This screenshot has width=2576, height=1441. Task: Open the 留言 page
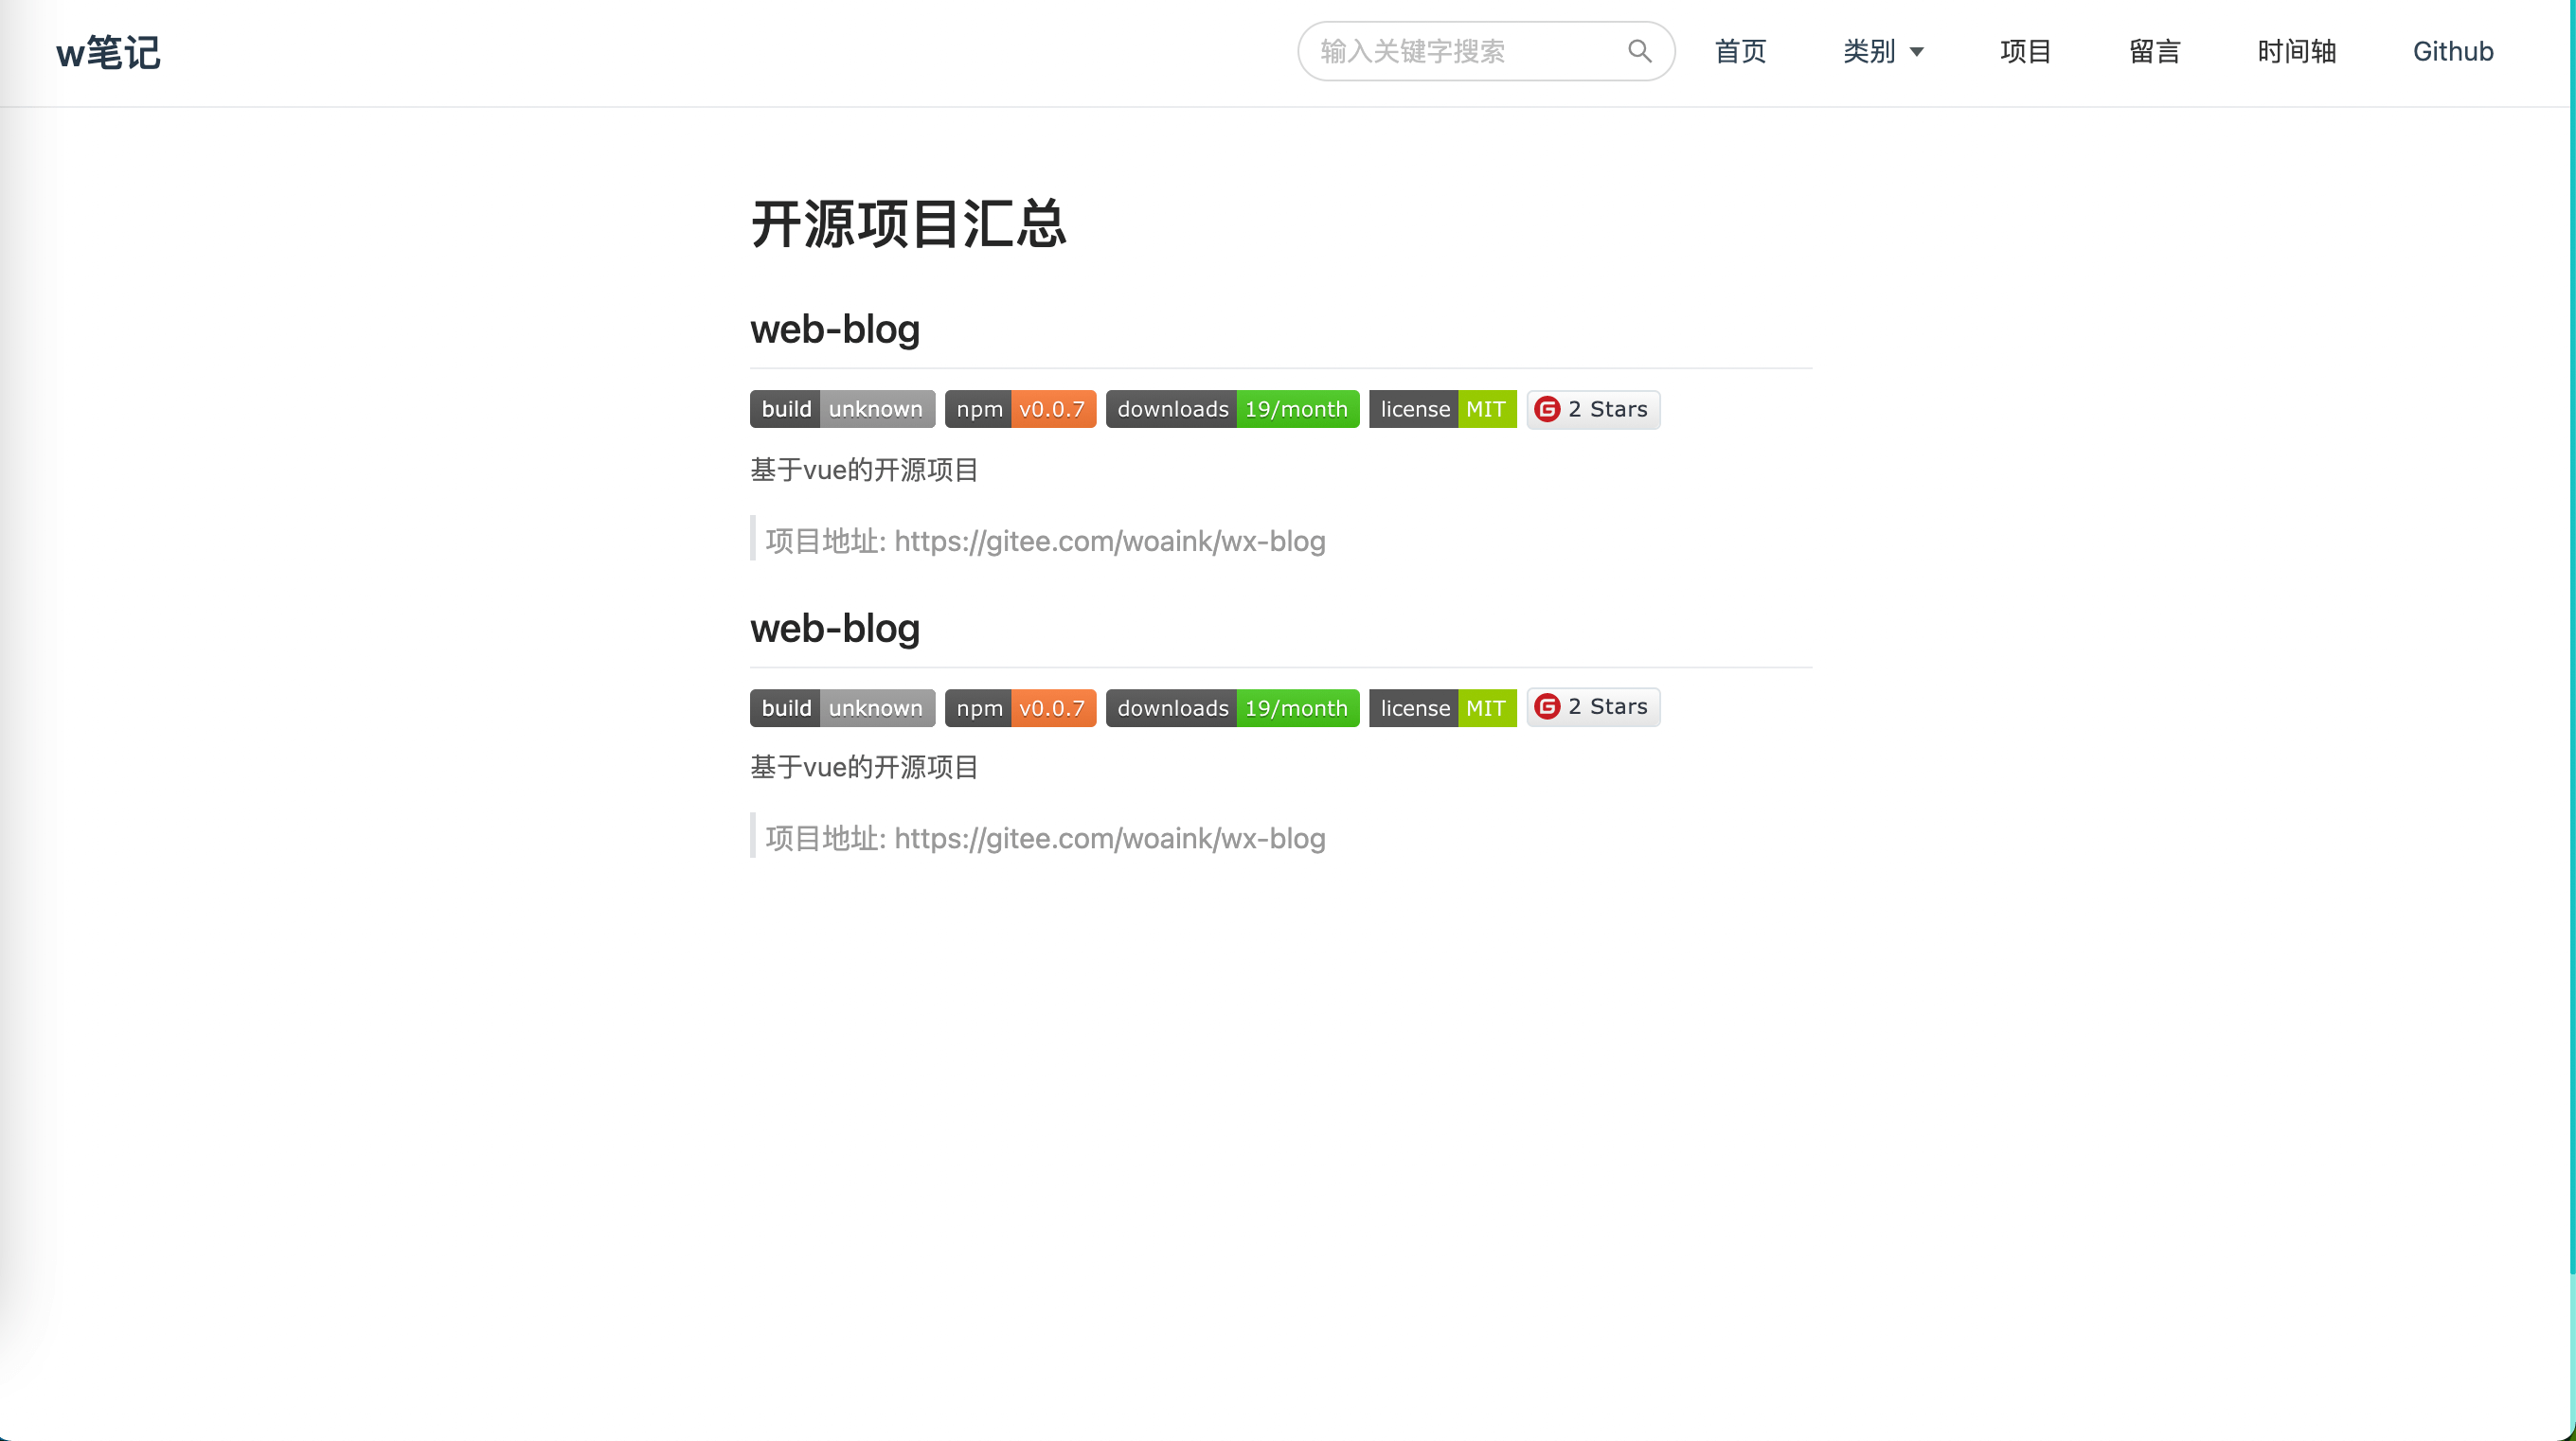tap(2154, 51)
